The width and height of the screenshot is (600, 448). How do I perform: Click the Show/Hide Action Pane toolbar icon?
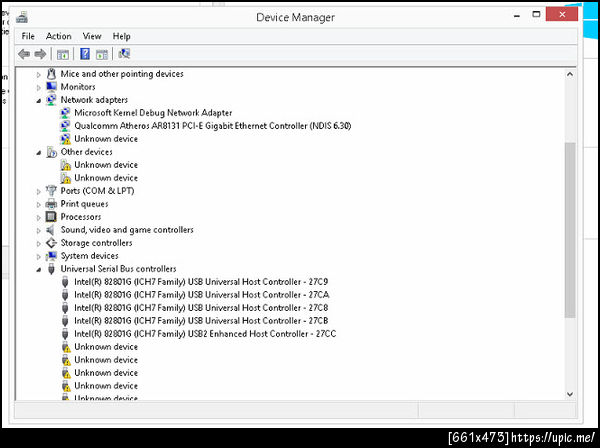pyautogui.click(x=102, y=54)
